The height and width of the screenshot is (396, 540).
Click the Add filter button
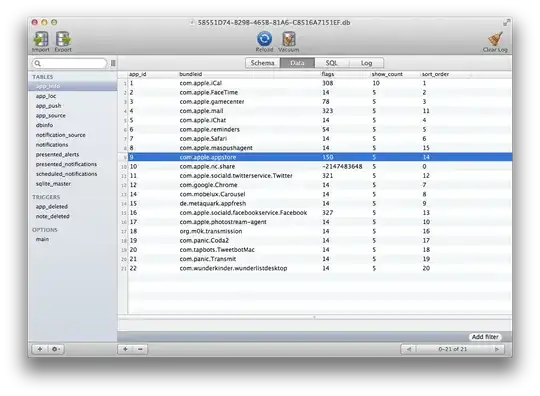pos(485,337)
